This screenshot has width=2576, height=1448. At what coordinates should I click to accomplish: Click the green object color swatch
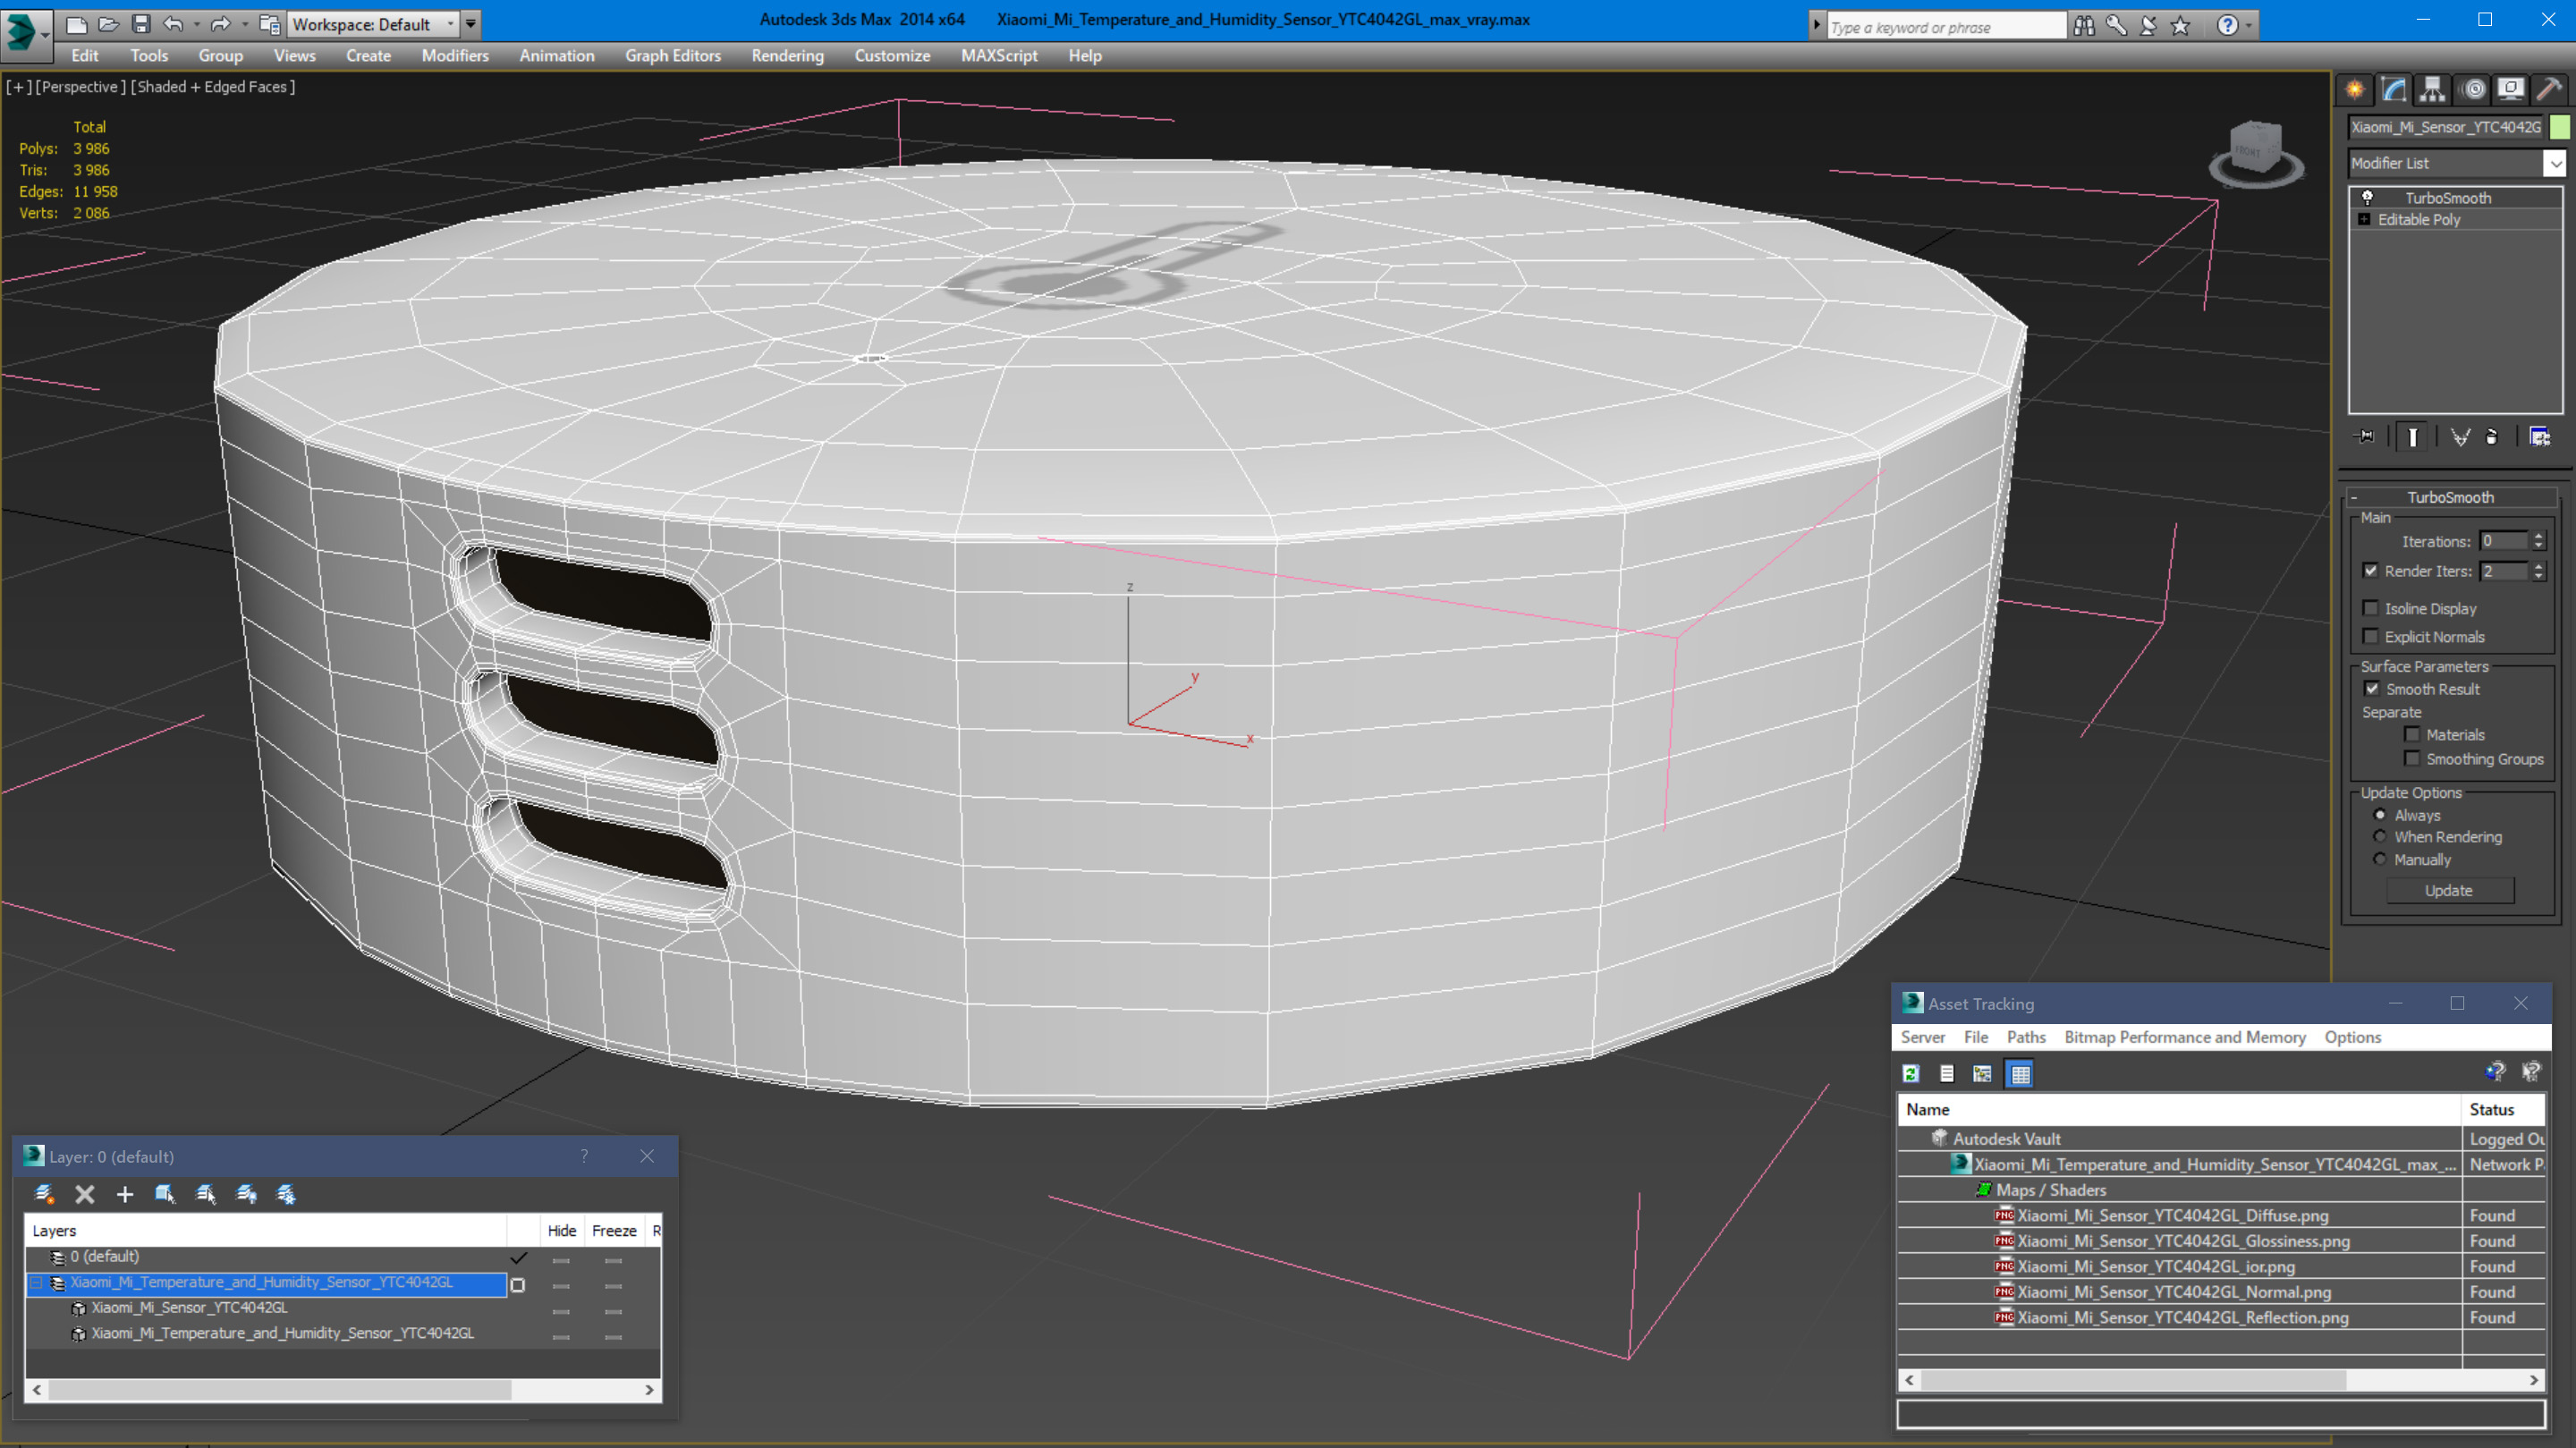[2560, 127]
